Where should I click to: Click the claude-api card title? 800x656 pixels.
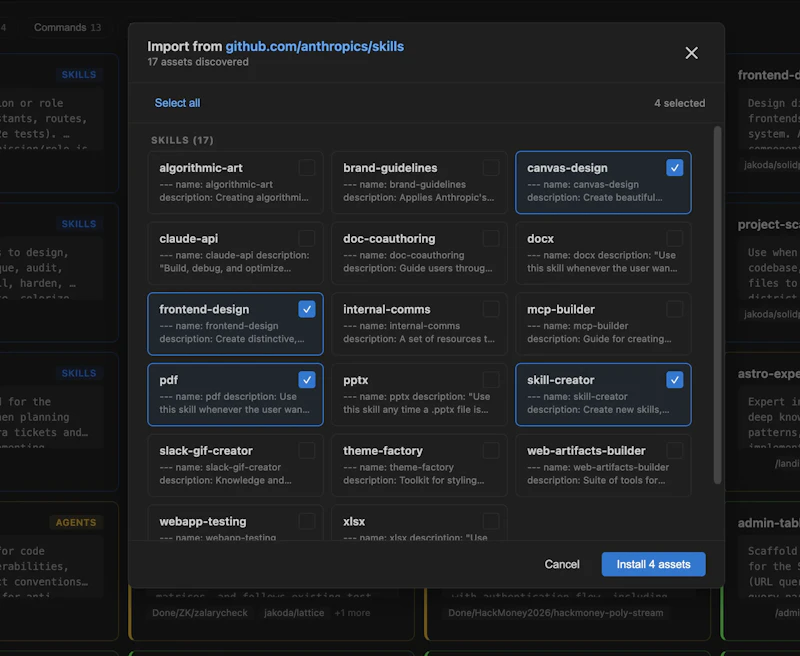188,239
